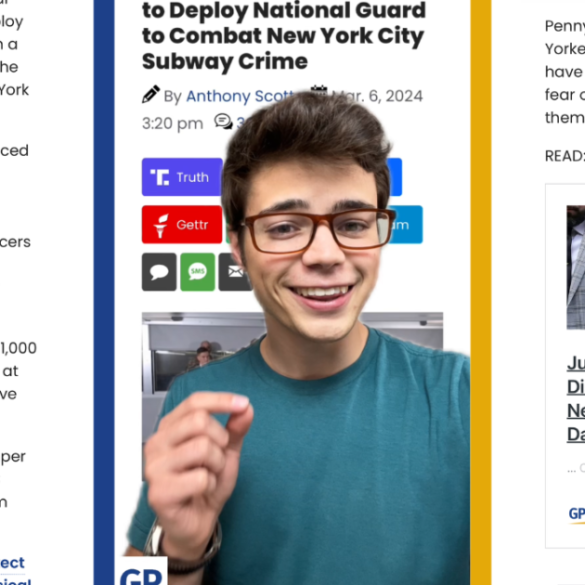The image size is (585, 585).
Task: Open the comment count link
Action: (240, 123)
